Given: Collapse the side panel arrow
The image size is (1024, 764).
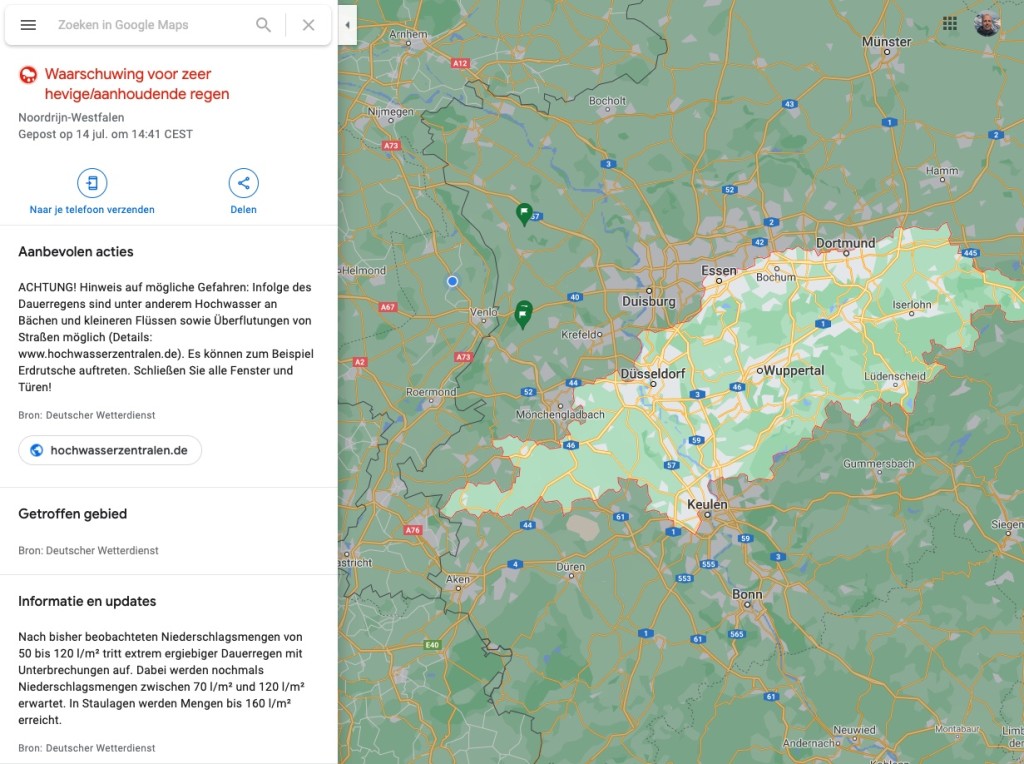Looking at the screenshot, I should coord(347,25).
